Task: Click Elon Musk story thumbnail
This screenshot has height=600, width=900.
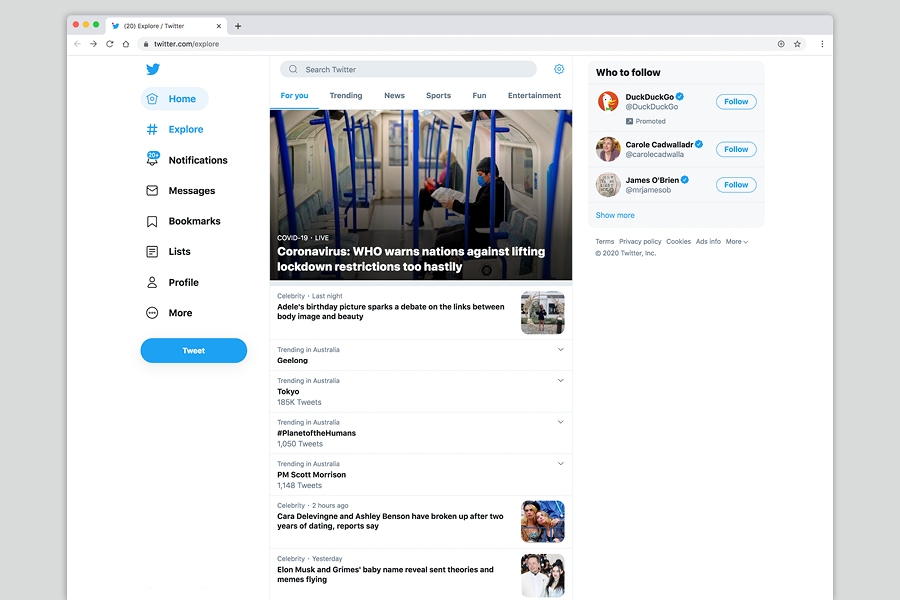Action: [543, 575]
